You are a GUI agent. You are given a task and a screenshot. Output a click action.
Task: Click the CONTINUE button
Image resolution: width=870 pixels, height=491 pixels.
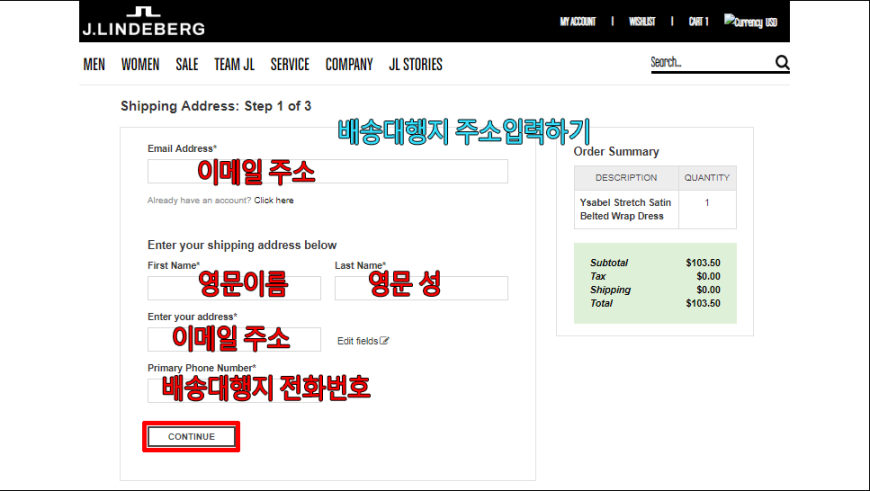(x=191, y=437)
